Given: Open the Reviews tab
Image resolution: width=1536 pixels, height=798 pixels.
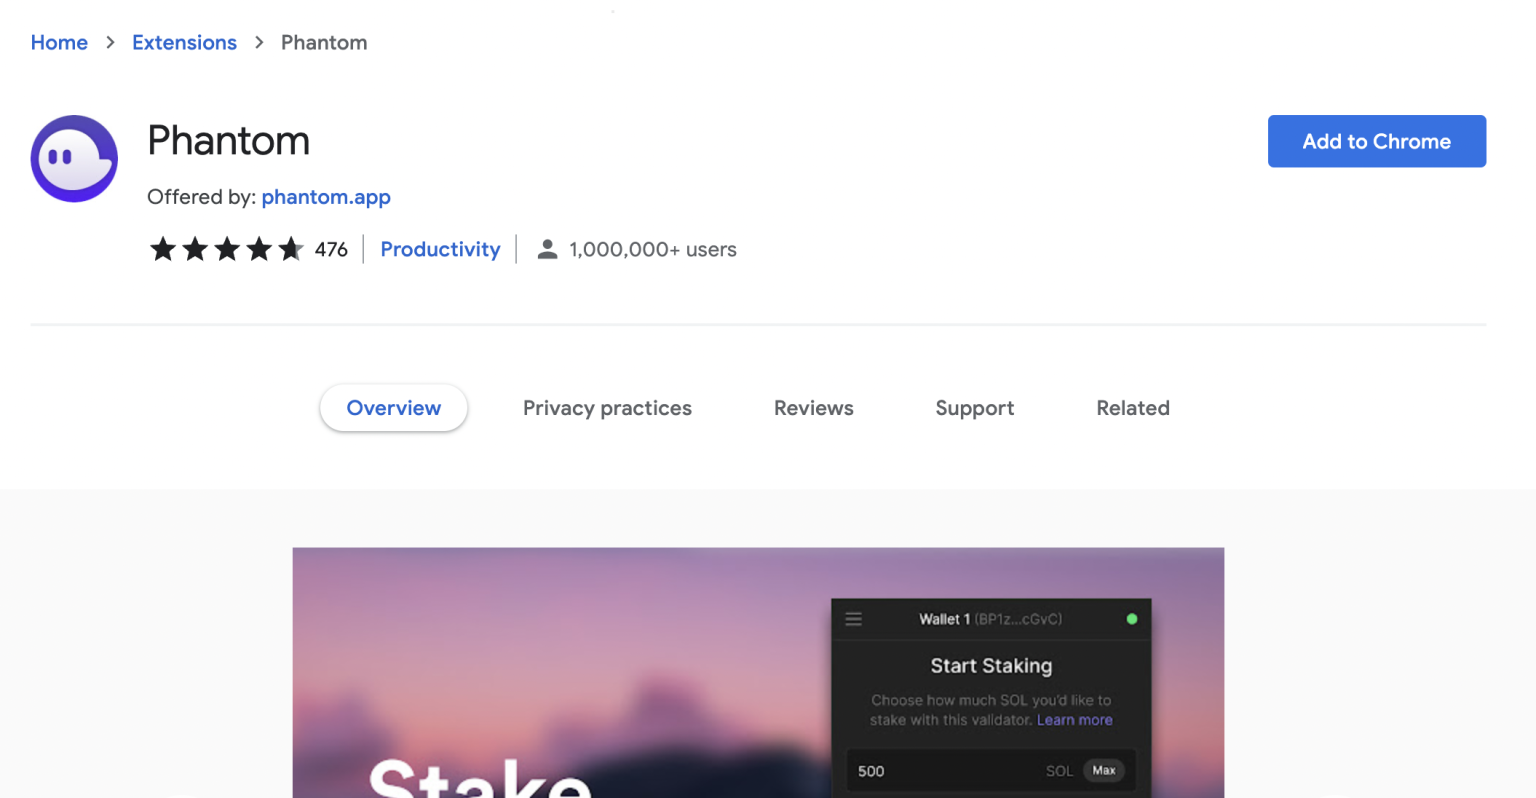Looking at the screenshot, I should pyautogui.click(x=813, y=408).
